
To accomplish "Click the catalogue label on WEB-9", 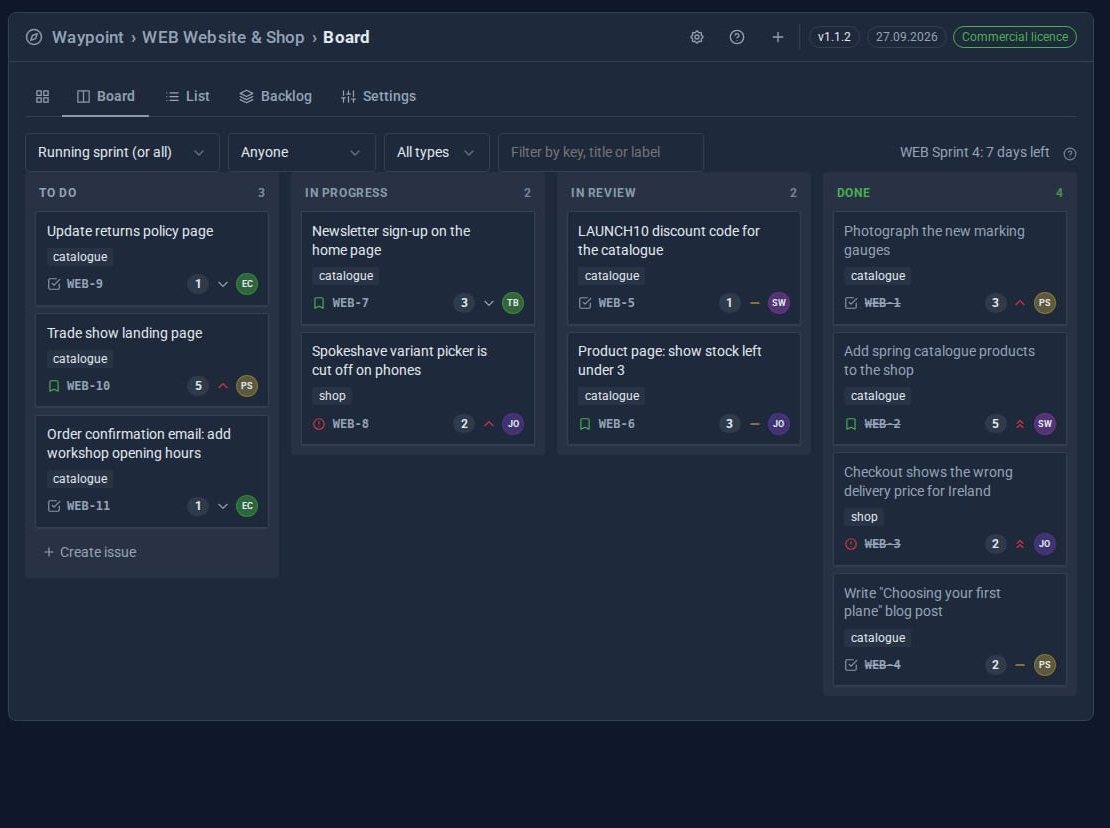I will click(80, 257).
